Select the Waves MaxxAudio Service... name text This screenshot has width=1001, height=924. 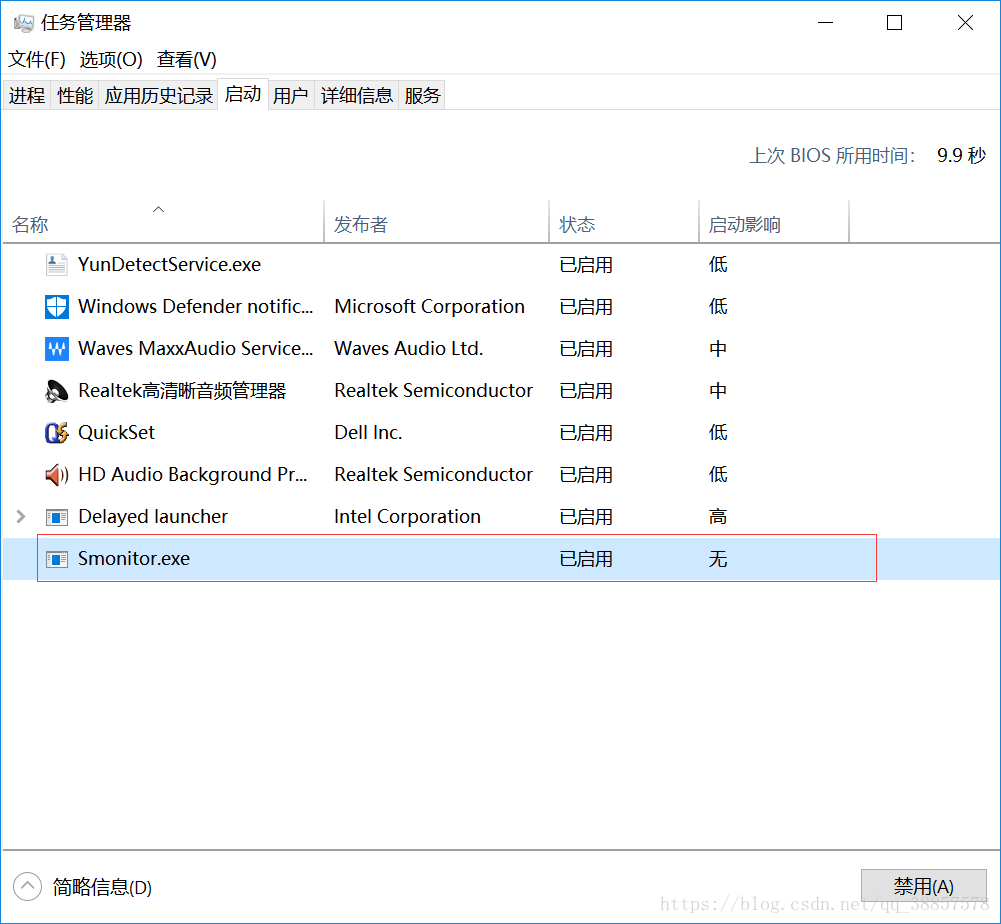pos(195,349)
